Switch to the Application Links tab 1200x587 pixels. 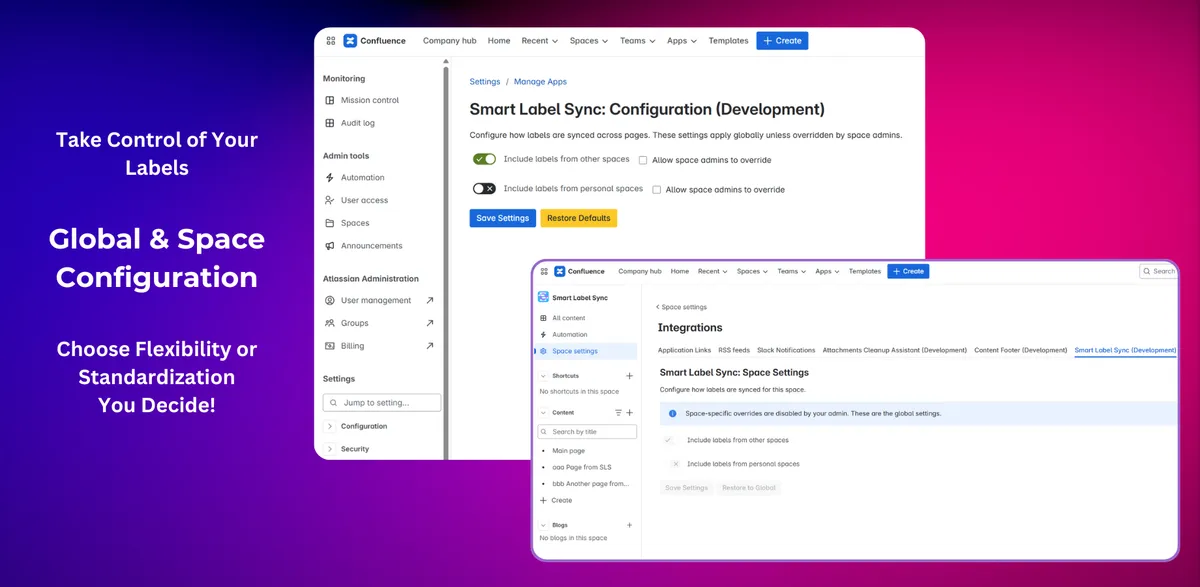(x=684, y=350)
